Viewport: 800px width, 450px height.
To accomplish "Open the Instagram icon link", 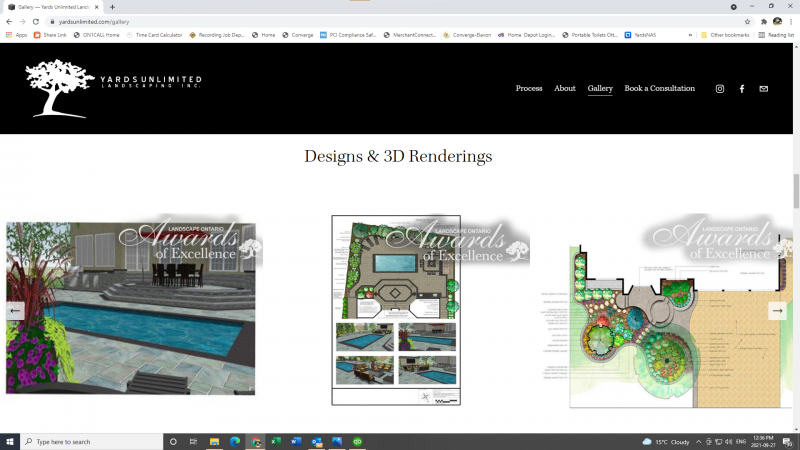I will [x=719, y=89].
